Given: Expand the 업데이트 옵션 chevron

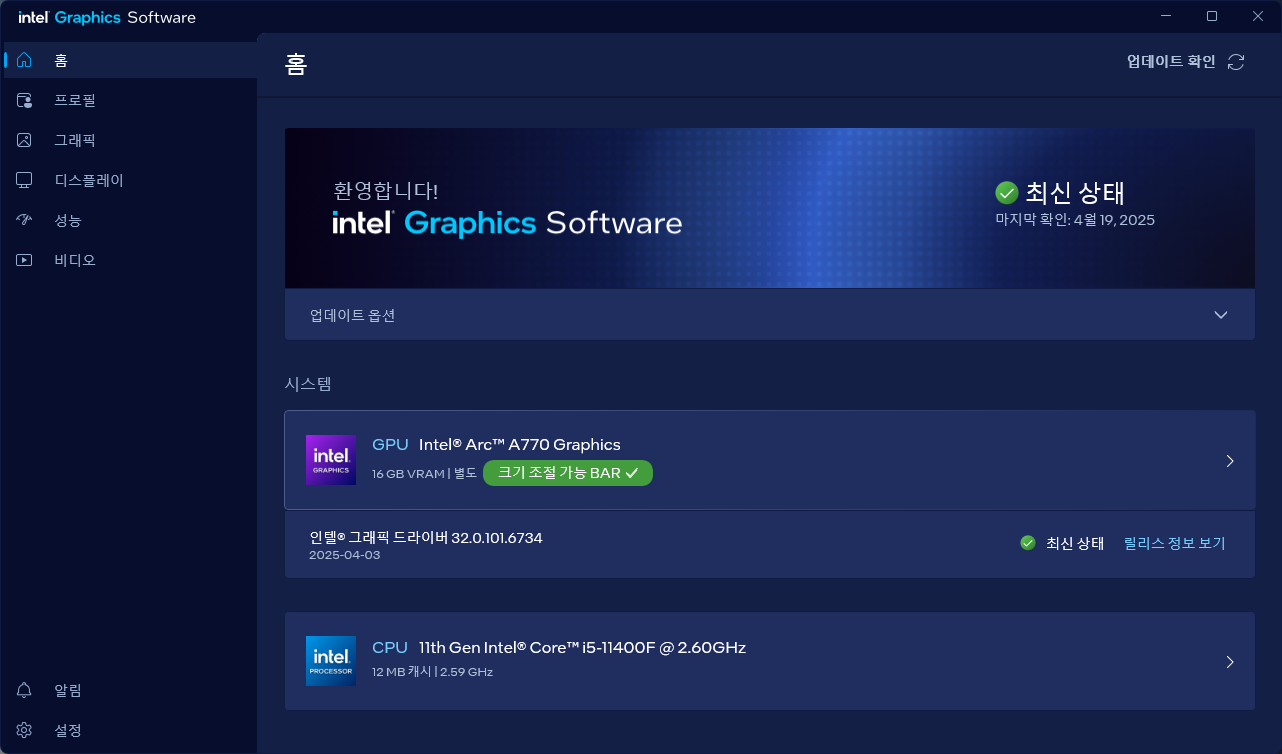Looking at the screenshot, I should click(x=1220, y=315).
